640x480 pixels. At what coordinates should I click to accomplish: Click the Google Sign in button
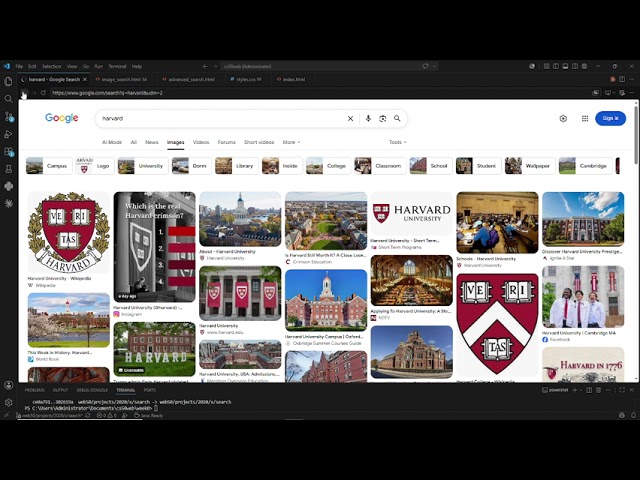[610, 118]
